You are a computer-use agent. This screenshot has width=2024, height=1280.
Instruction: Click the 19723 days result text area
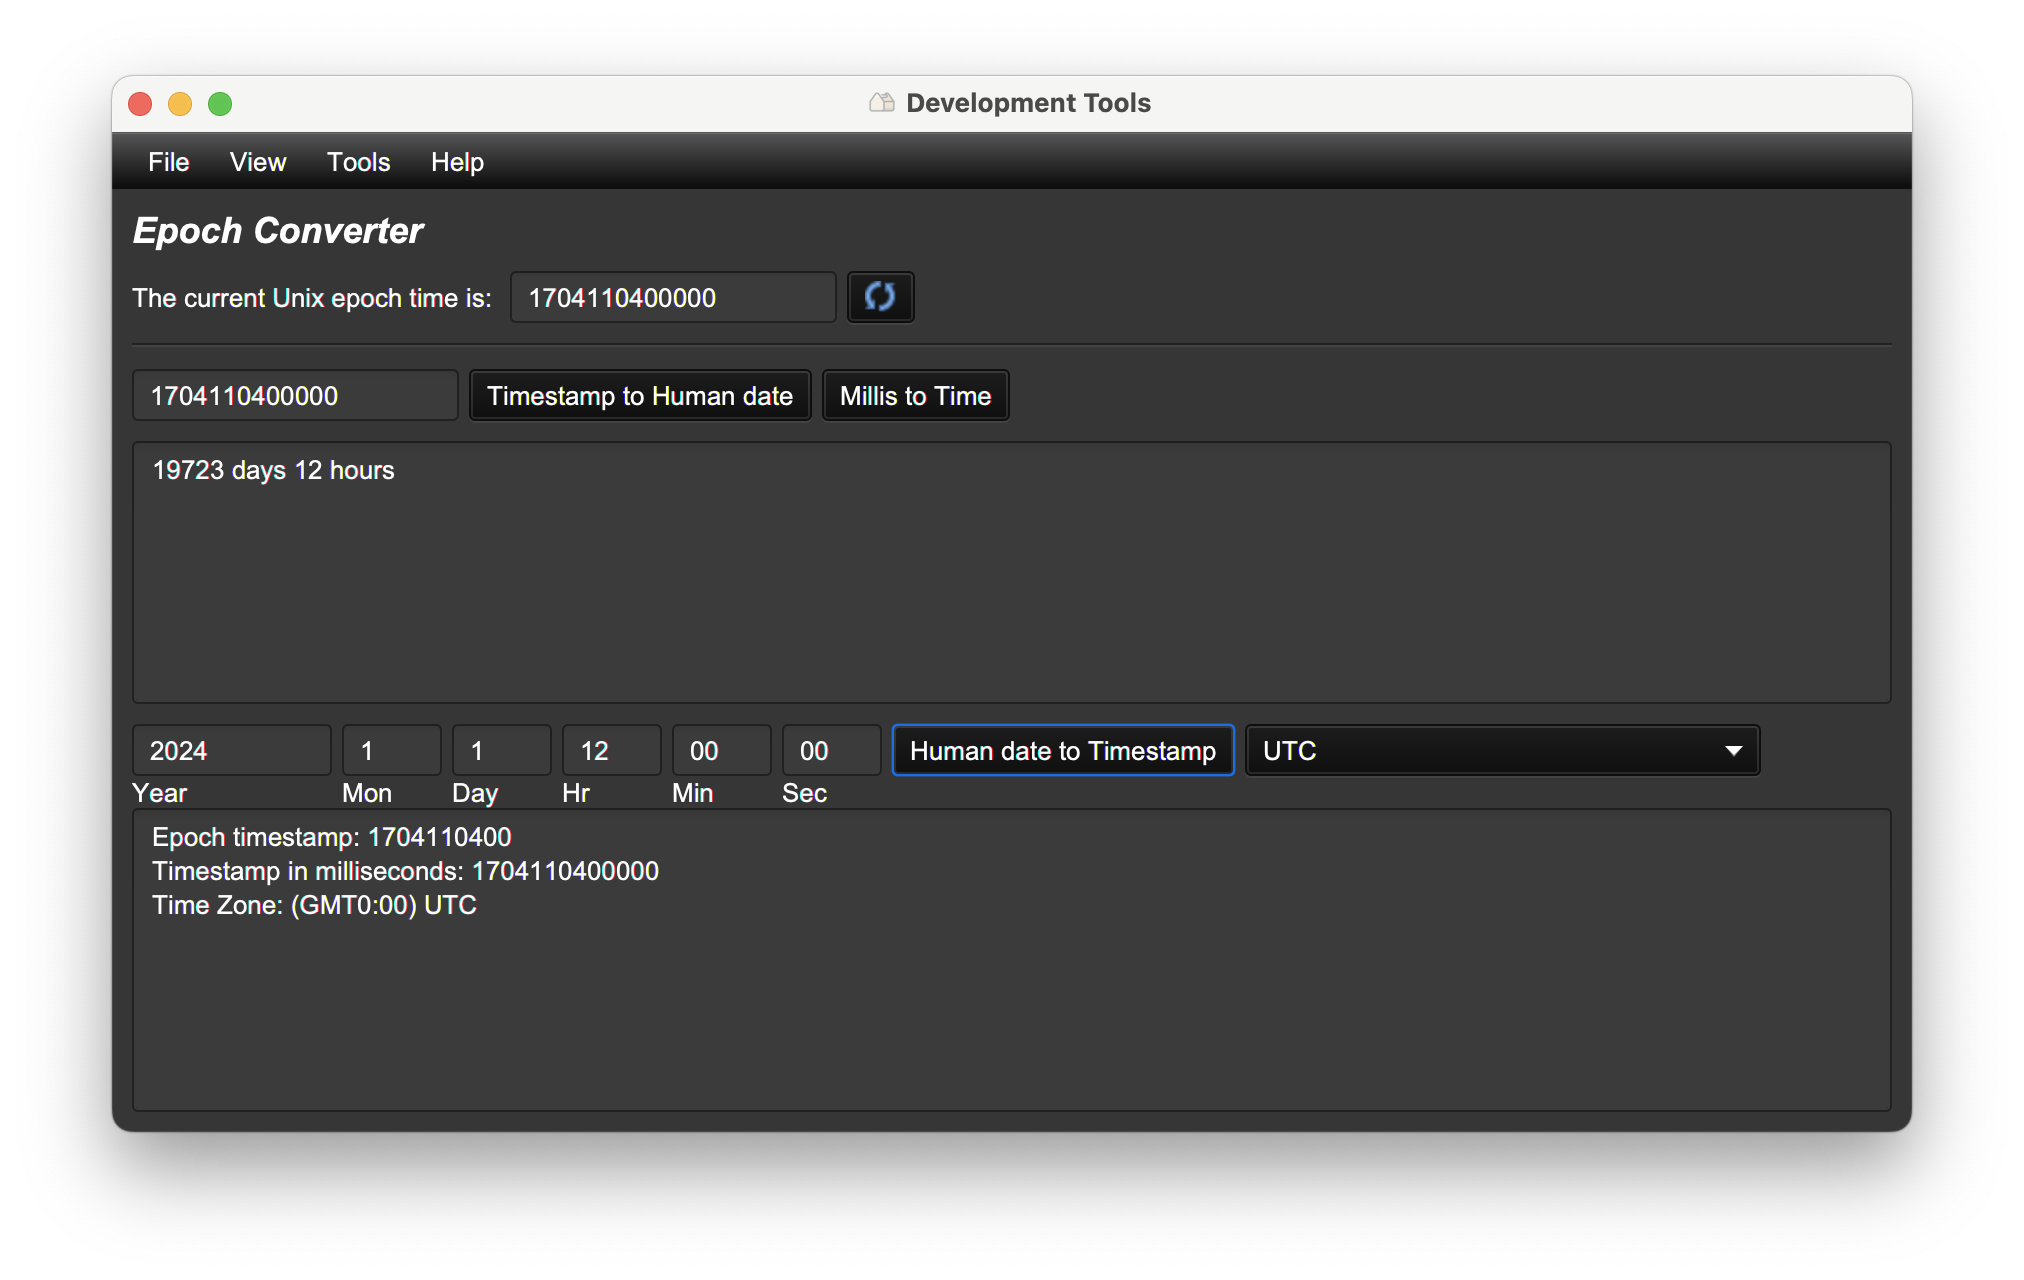point(1011,572)
